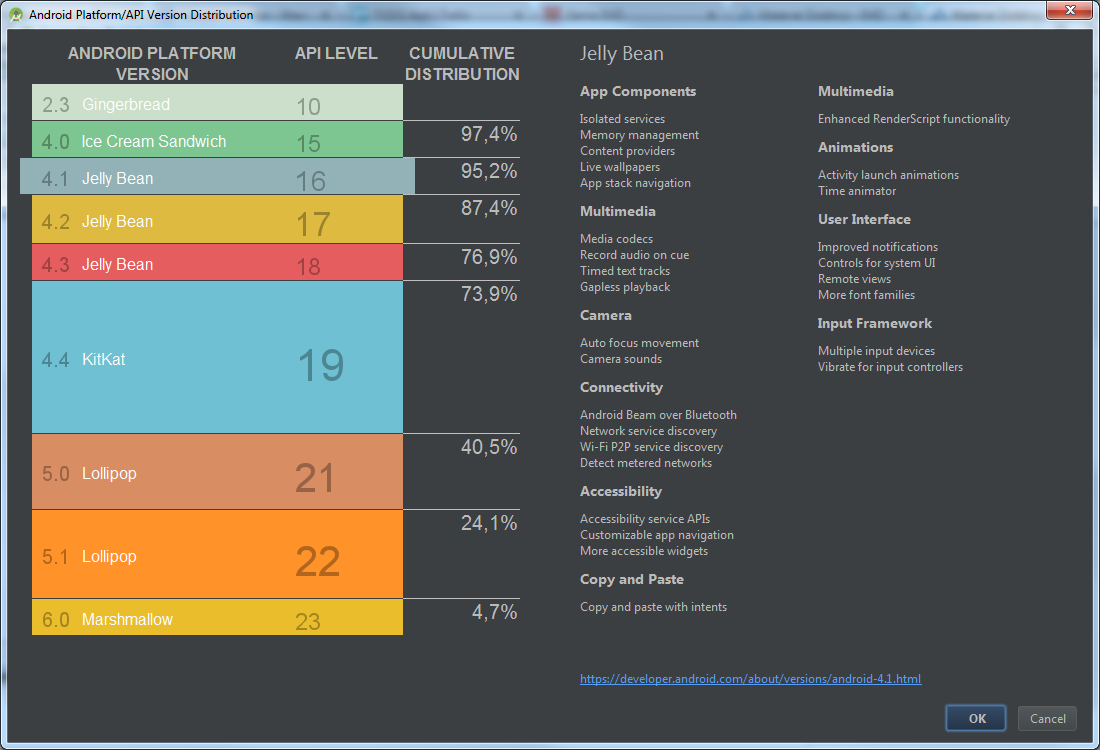Click the Camera sounds entry
The width and height of the screenshot is (1100, 750).
621,359
